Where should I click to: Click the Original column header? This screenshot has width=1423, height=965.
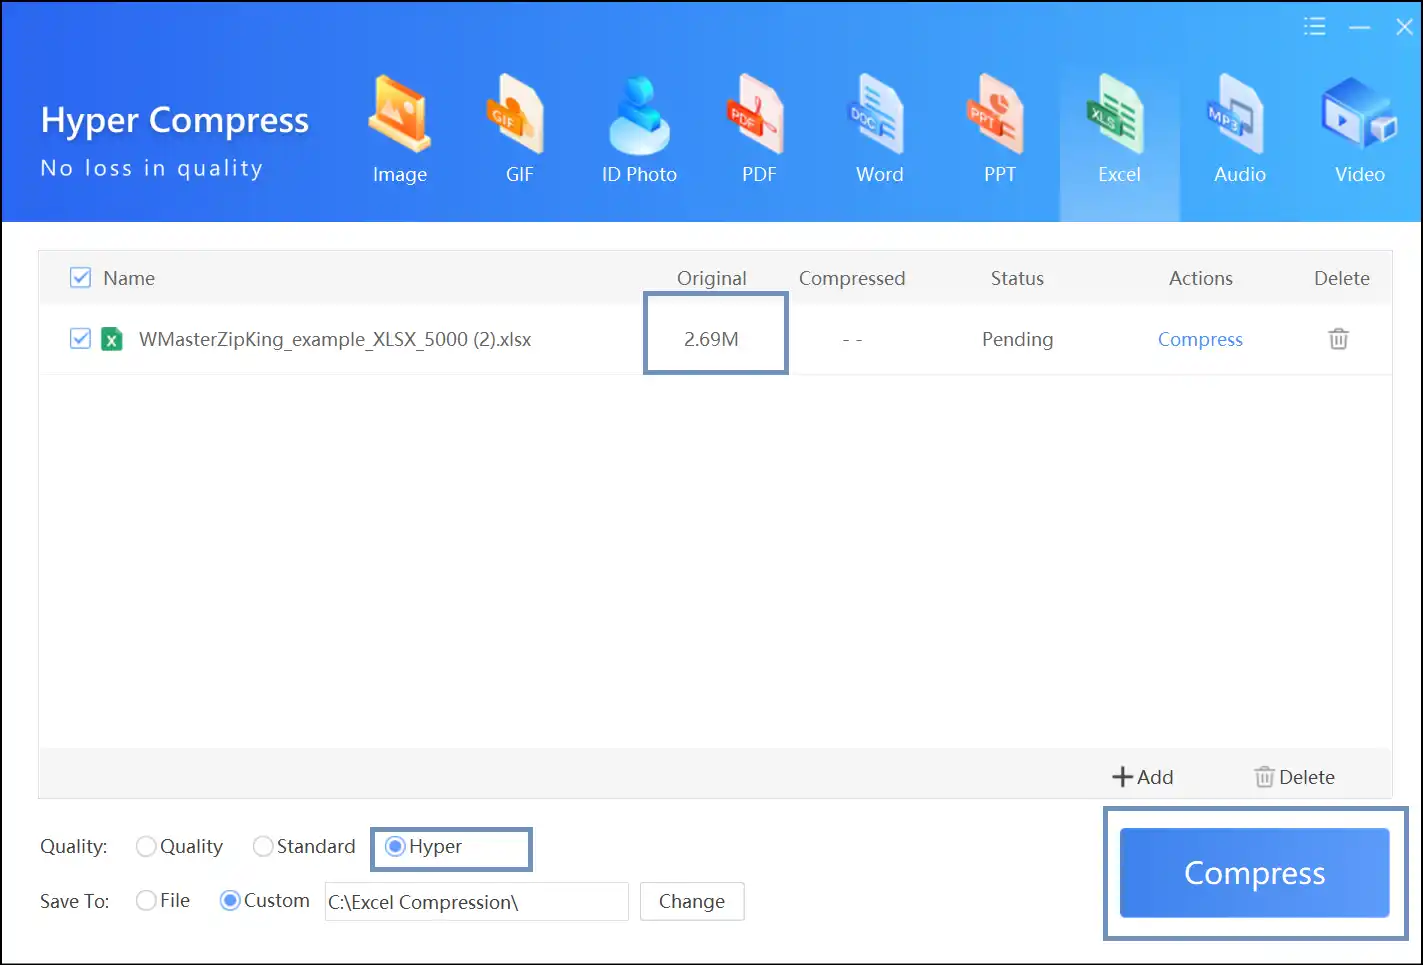(x=711, y=278)
